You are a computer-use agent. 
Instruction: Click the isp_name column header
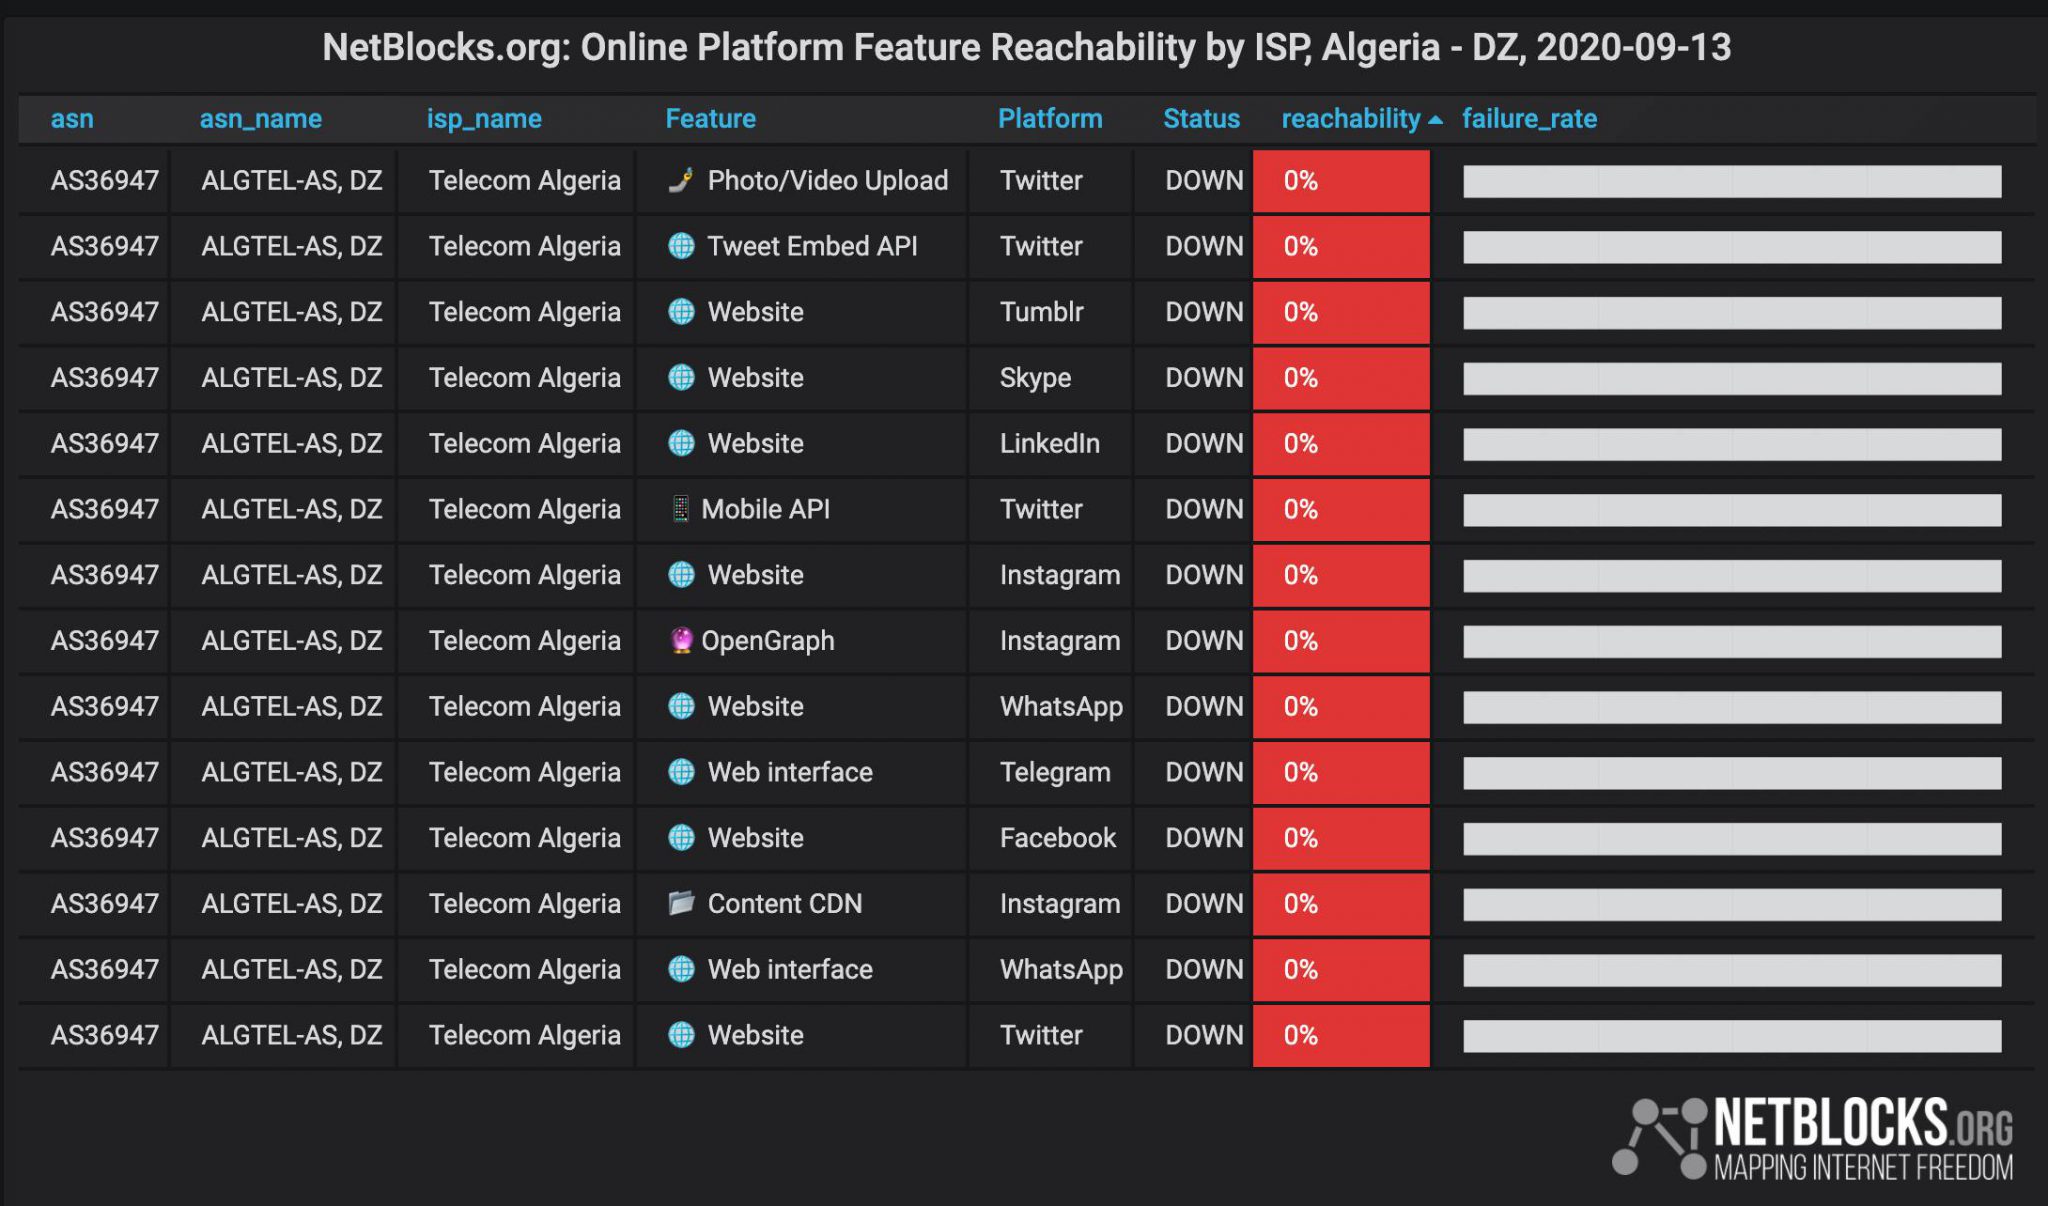[484, 119]
